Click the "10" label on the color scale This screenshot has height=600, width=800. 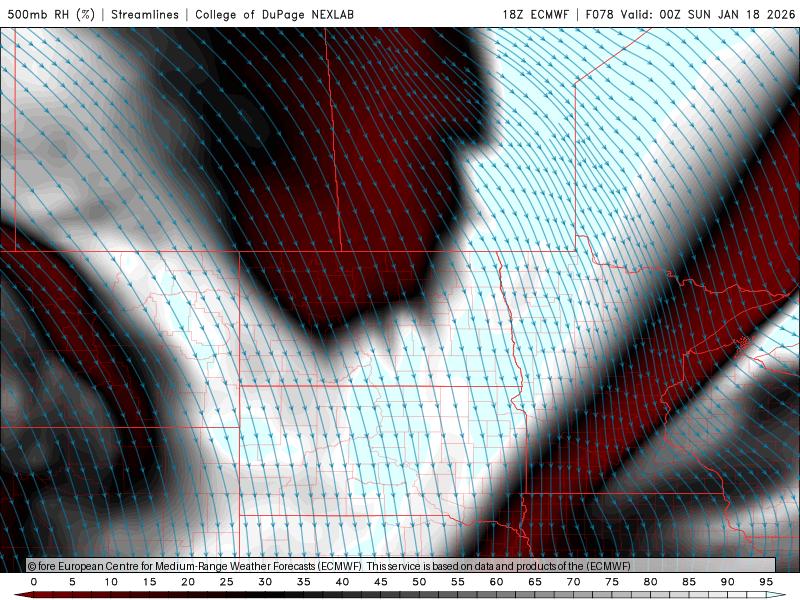111,582
